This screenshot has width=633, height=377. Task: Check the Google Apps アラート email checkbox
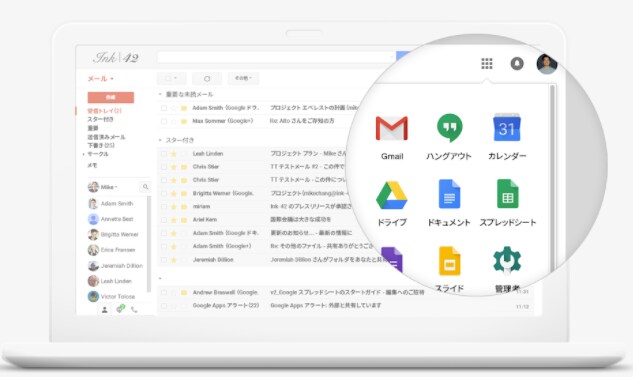point(163,306)
